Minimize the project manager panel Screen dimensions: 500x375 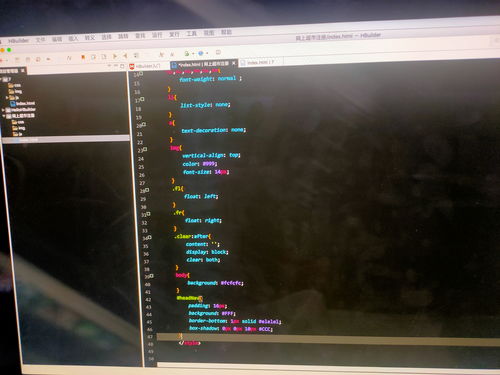[x=116, y=66]
